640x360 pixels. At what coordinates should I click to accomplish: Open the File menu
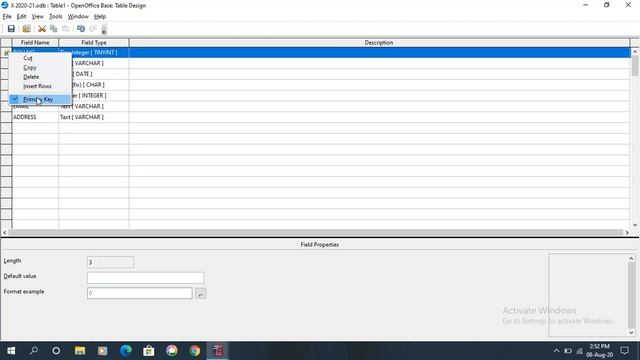pyautogui.click(x=7, y=16)
